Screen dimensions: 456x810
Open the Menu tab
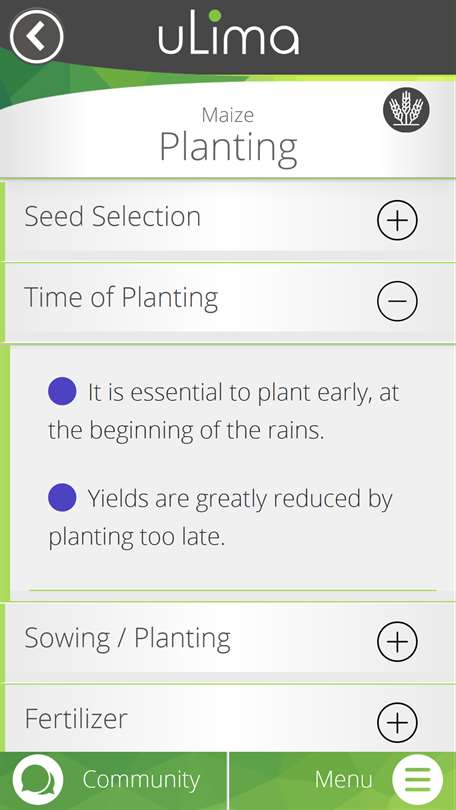tap(343, 781)
